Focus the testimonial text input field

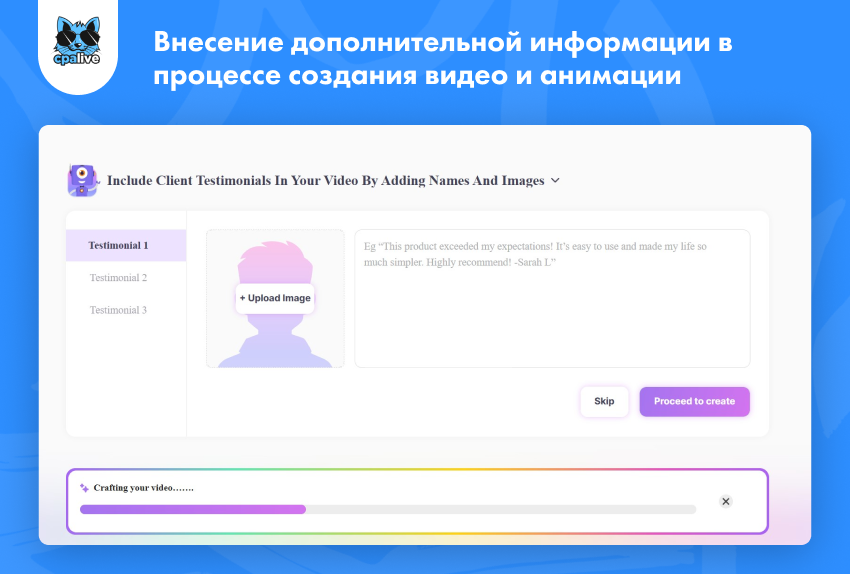tap(552, 299)
